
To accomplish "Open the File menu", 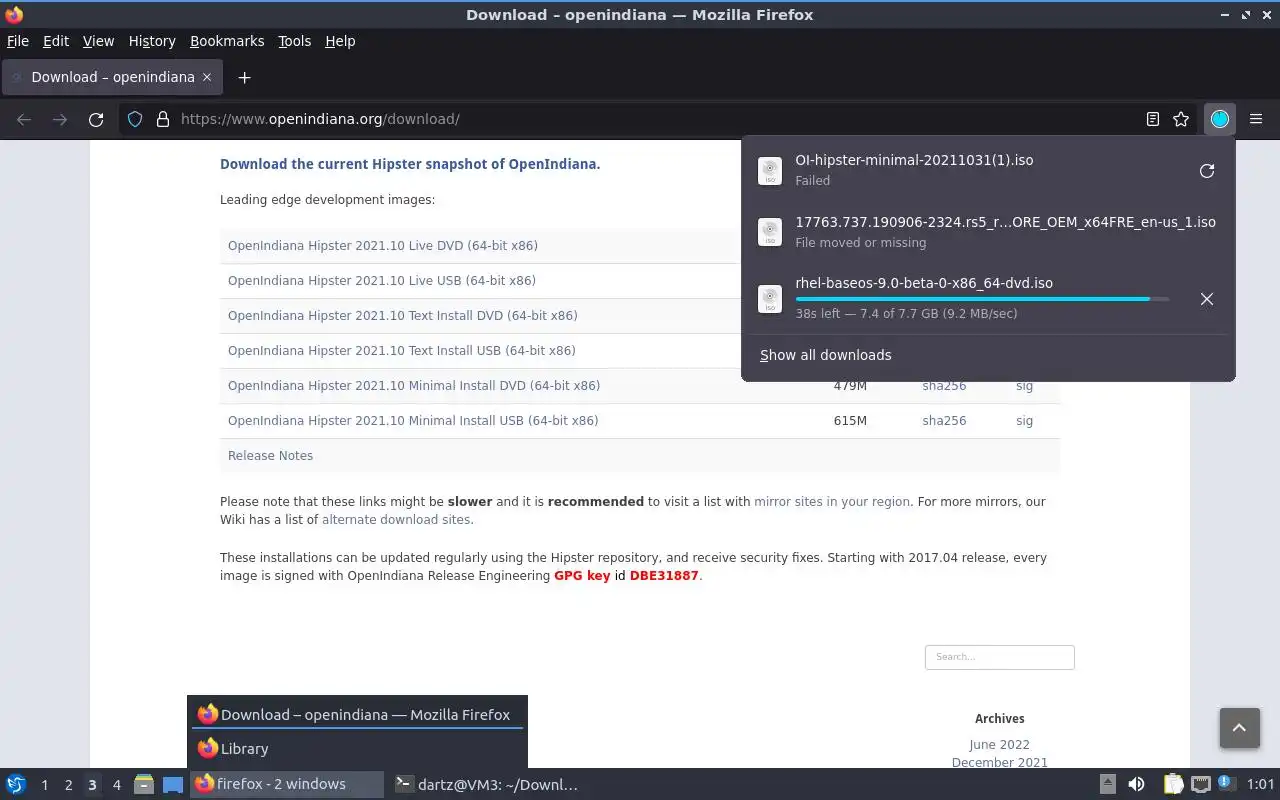I will (18, 41).
